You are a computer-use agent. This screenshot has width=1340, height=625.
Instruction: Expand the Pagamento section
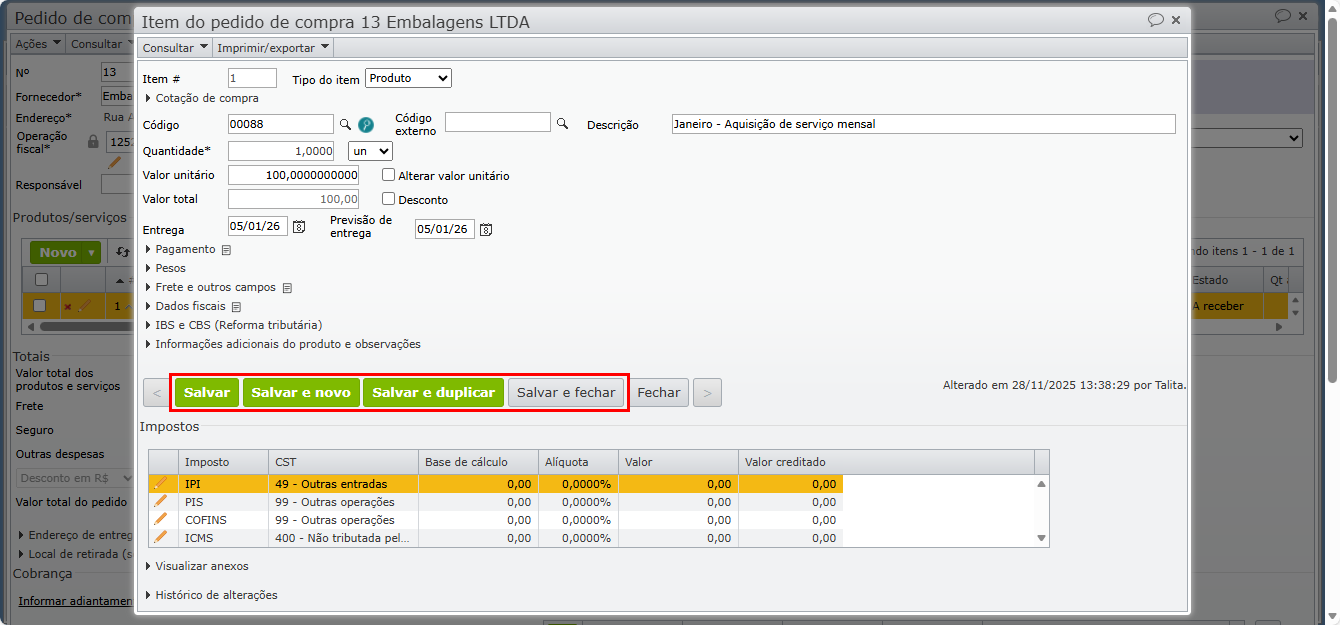(180, 249)
